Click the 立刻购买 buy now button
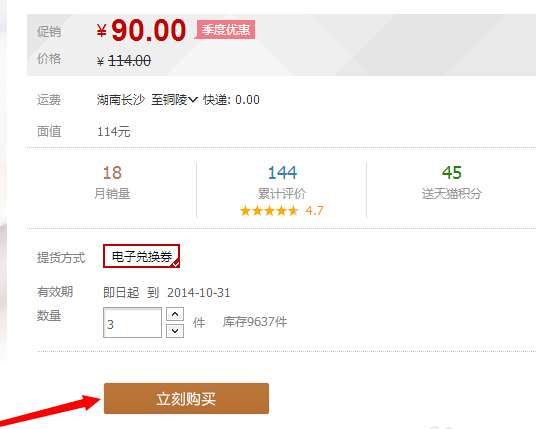536x429 pixels. click(186, 398)
